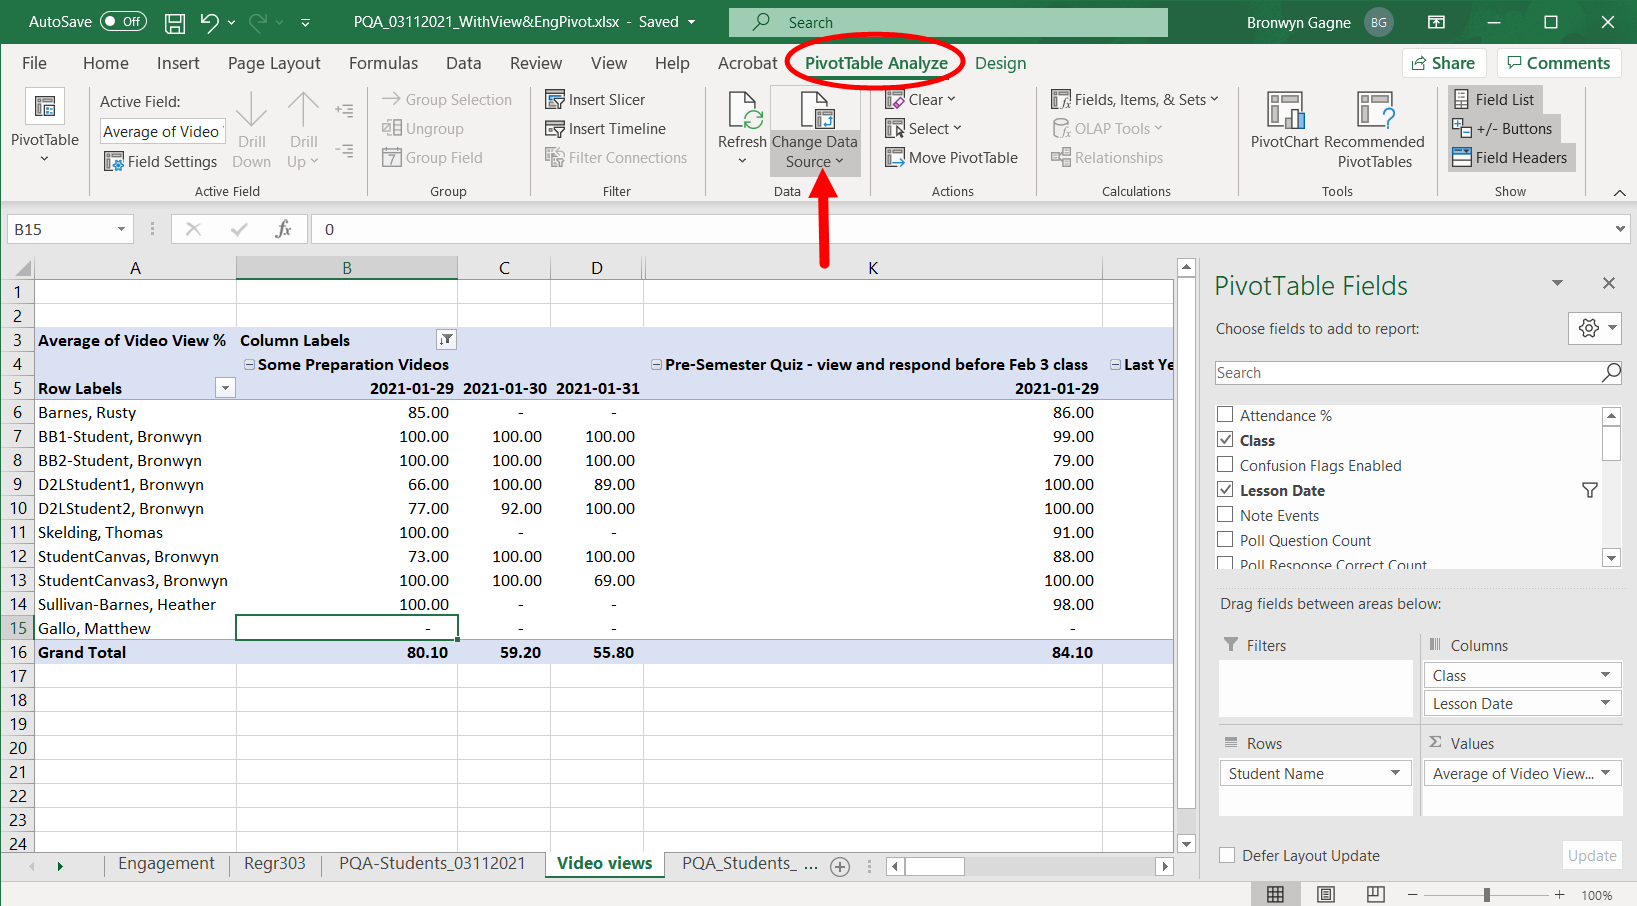This screenshot has height=906, width=1637.
Task: Open the Engagement sheet tab
Action: [166, 863]
